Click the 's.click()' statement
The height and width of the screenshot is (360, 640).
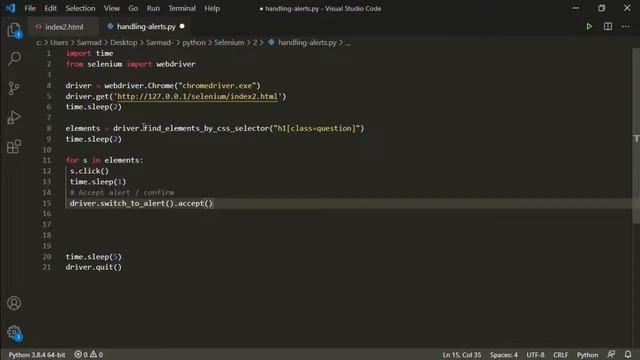89,171
